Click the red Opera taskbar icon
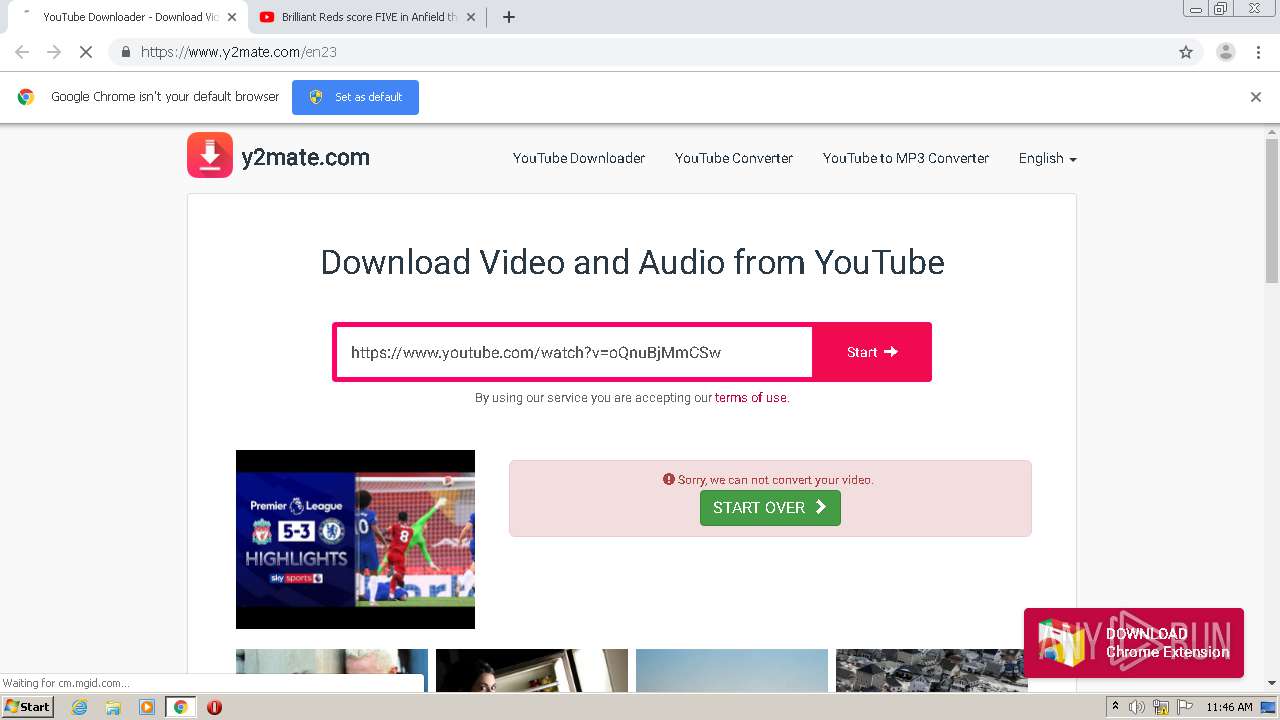Viewport: 1280px width, 720px height. click(x=214, y=707)
